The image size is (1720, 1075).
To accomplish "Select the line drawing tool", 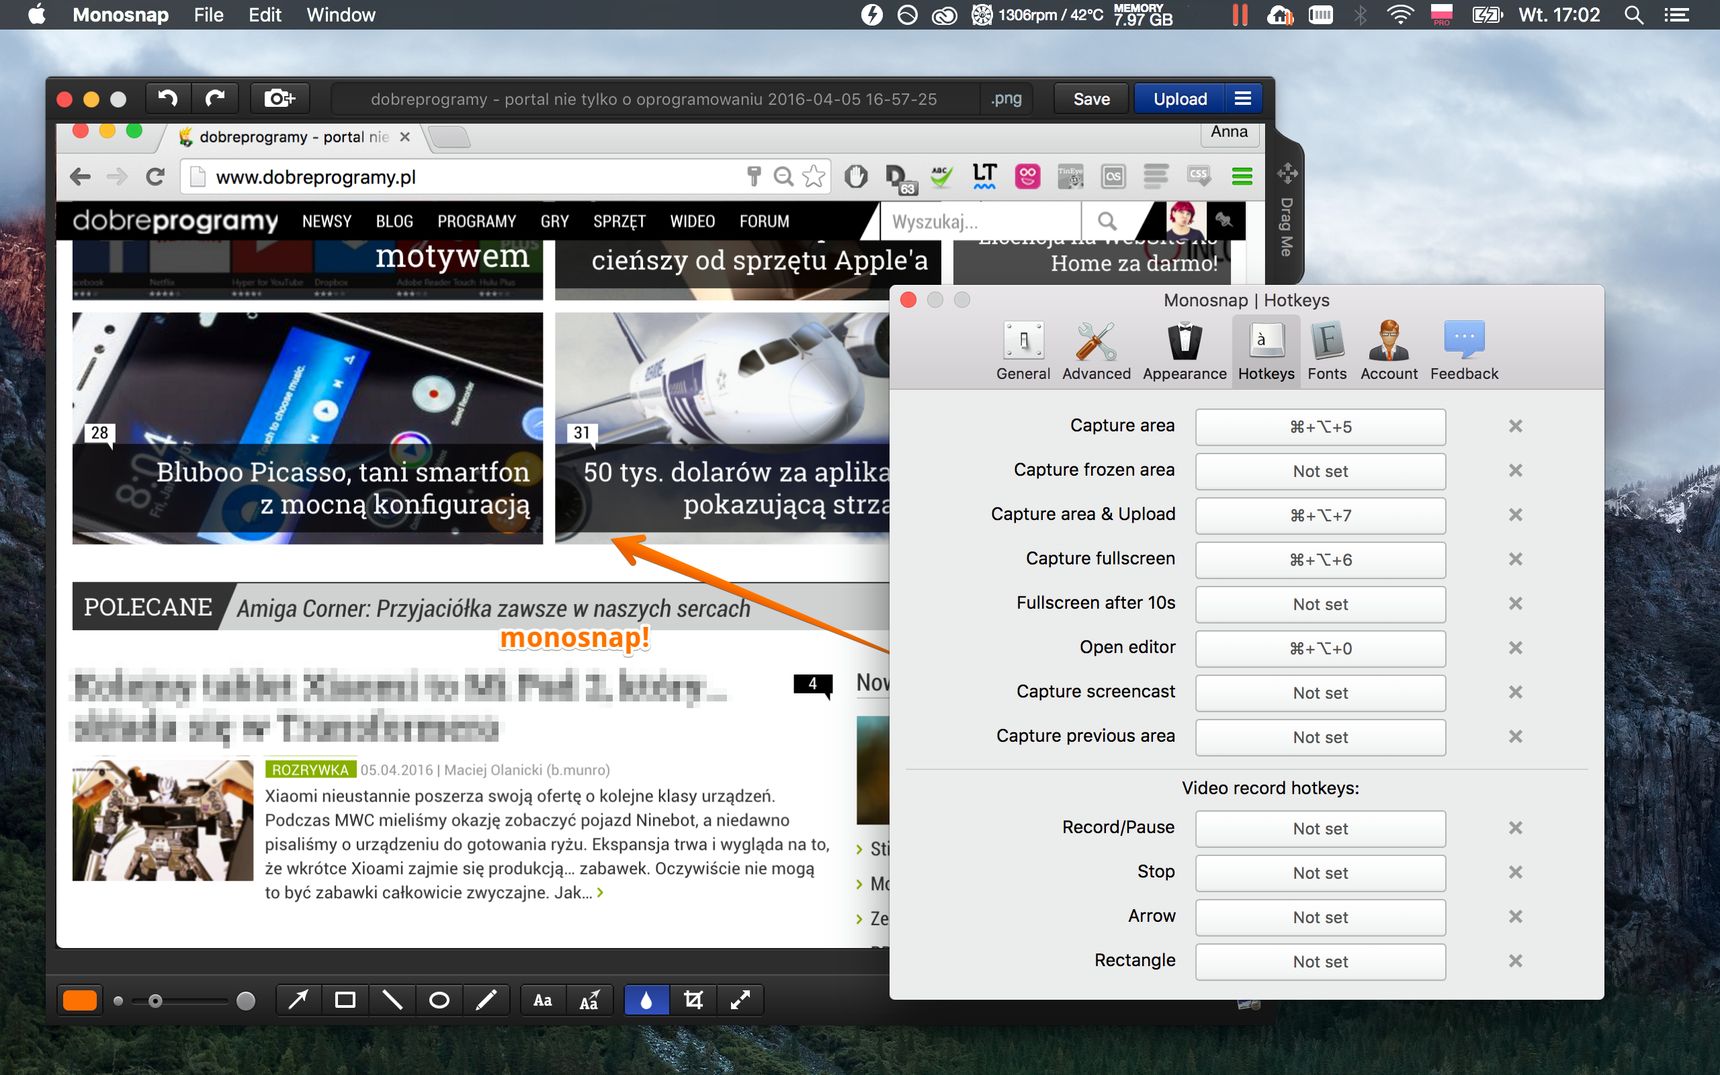I will [x=392, y=1000].
